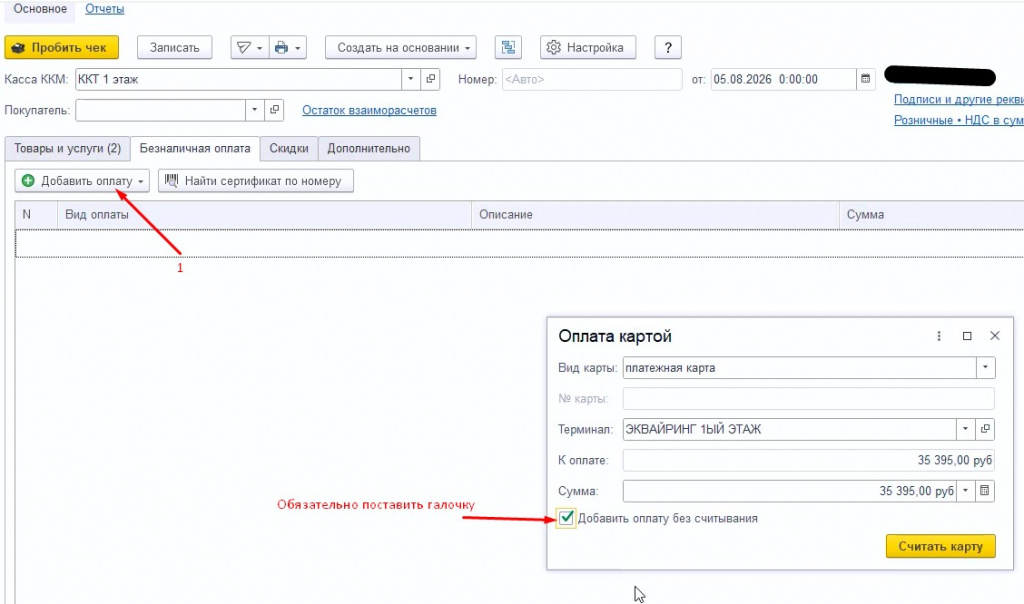Open Покупатель item via open icon
Screen dimensions: 1024x604
[x=274, y=110]
